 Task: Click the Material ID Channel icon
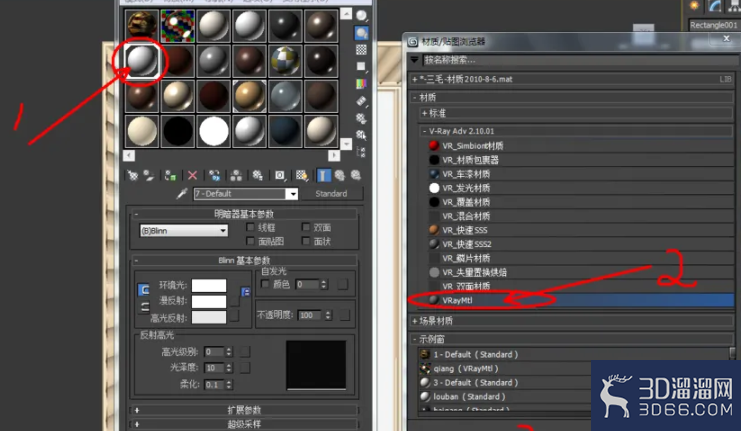coord(280,176)
